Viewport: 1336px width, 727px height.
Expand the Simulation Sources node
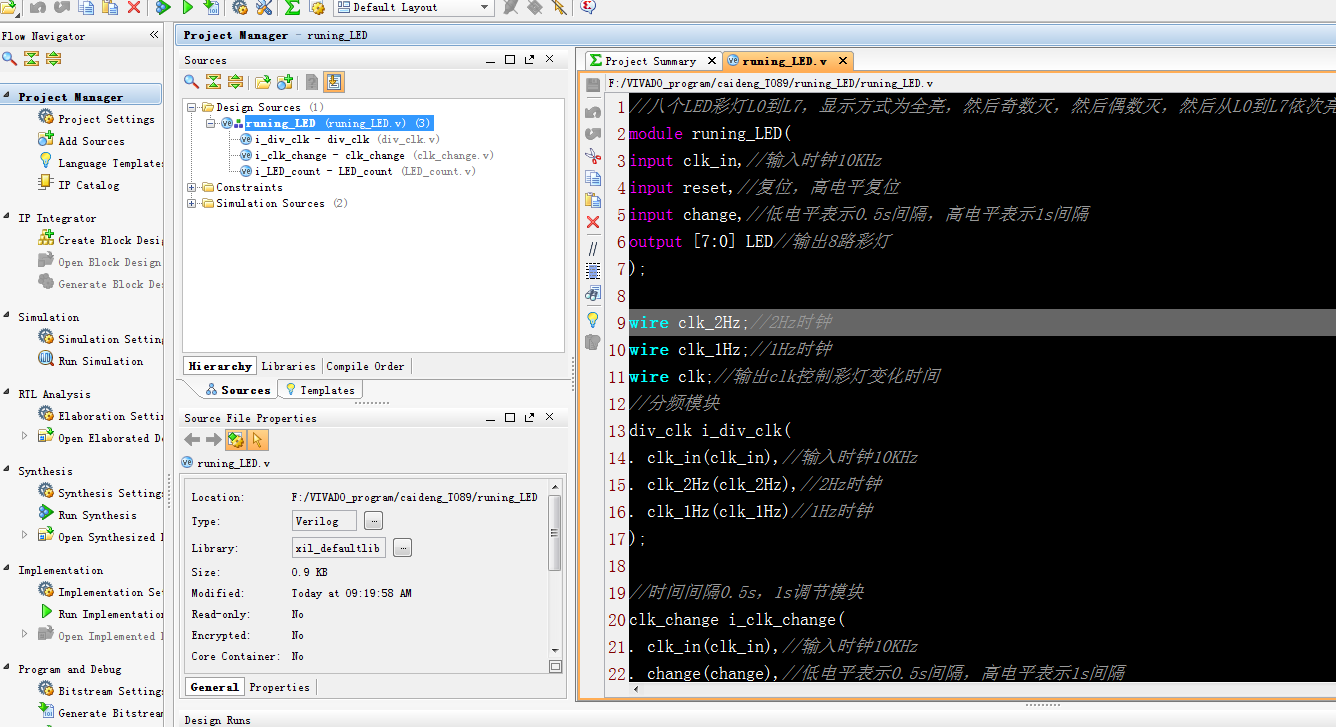192,203
